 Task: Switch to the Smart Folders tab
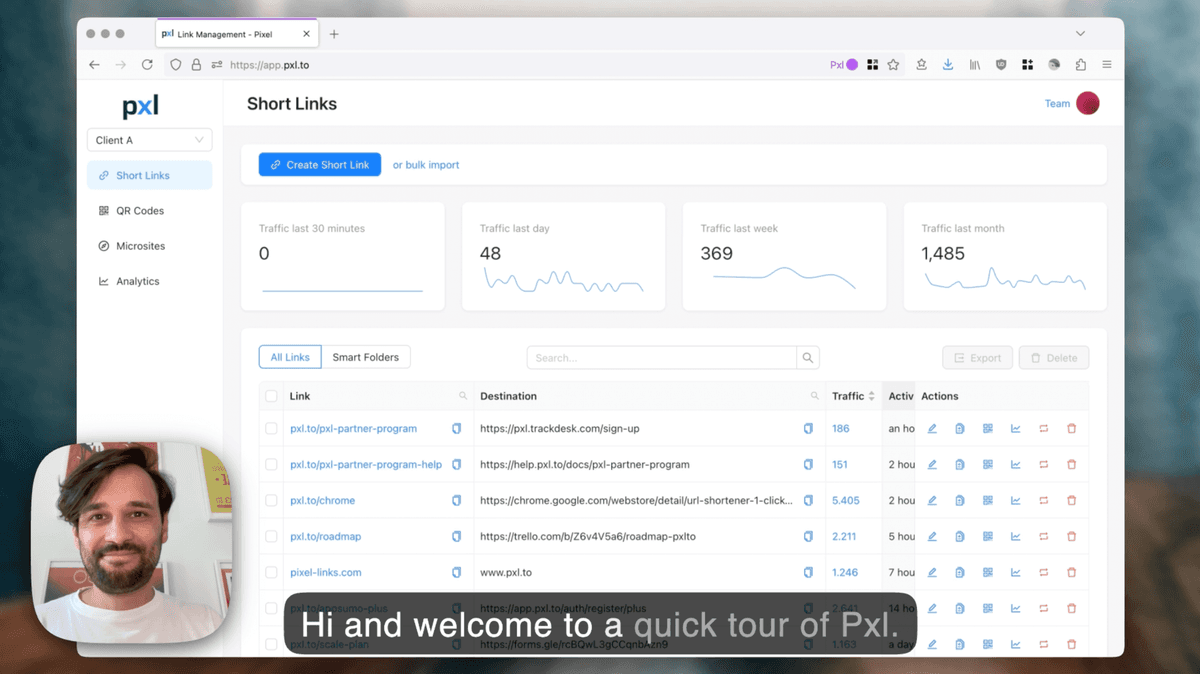366,357
